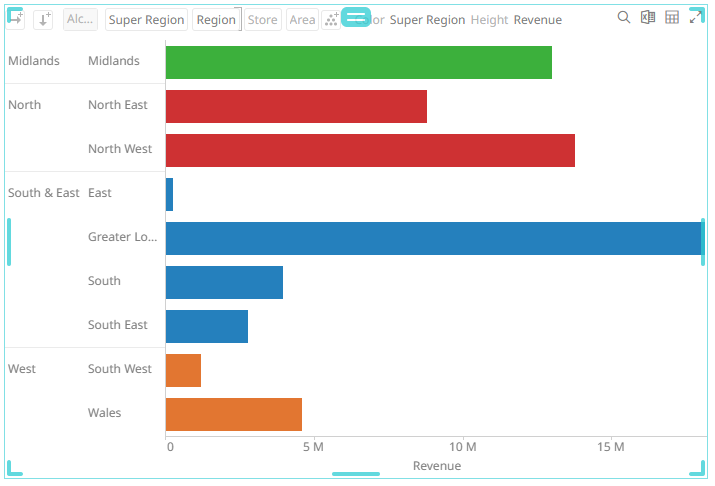Click the Area breakdown pill
The height and width of the screenshot is (486, 715).
click(x=302, y=20)
